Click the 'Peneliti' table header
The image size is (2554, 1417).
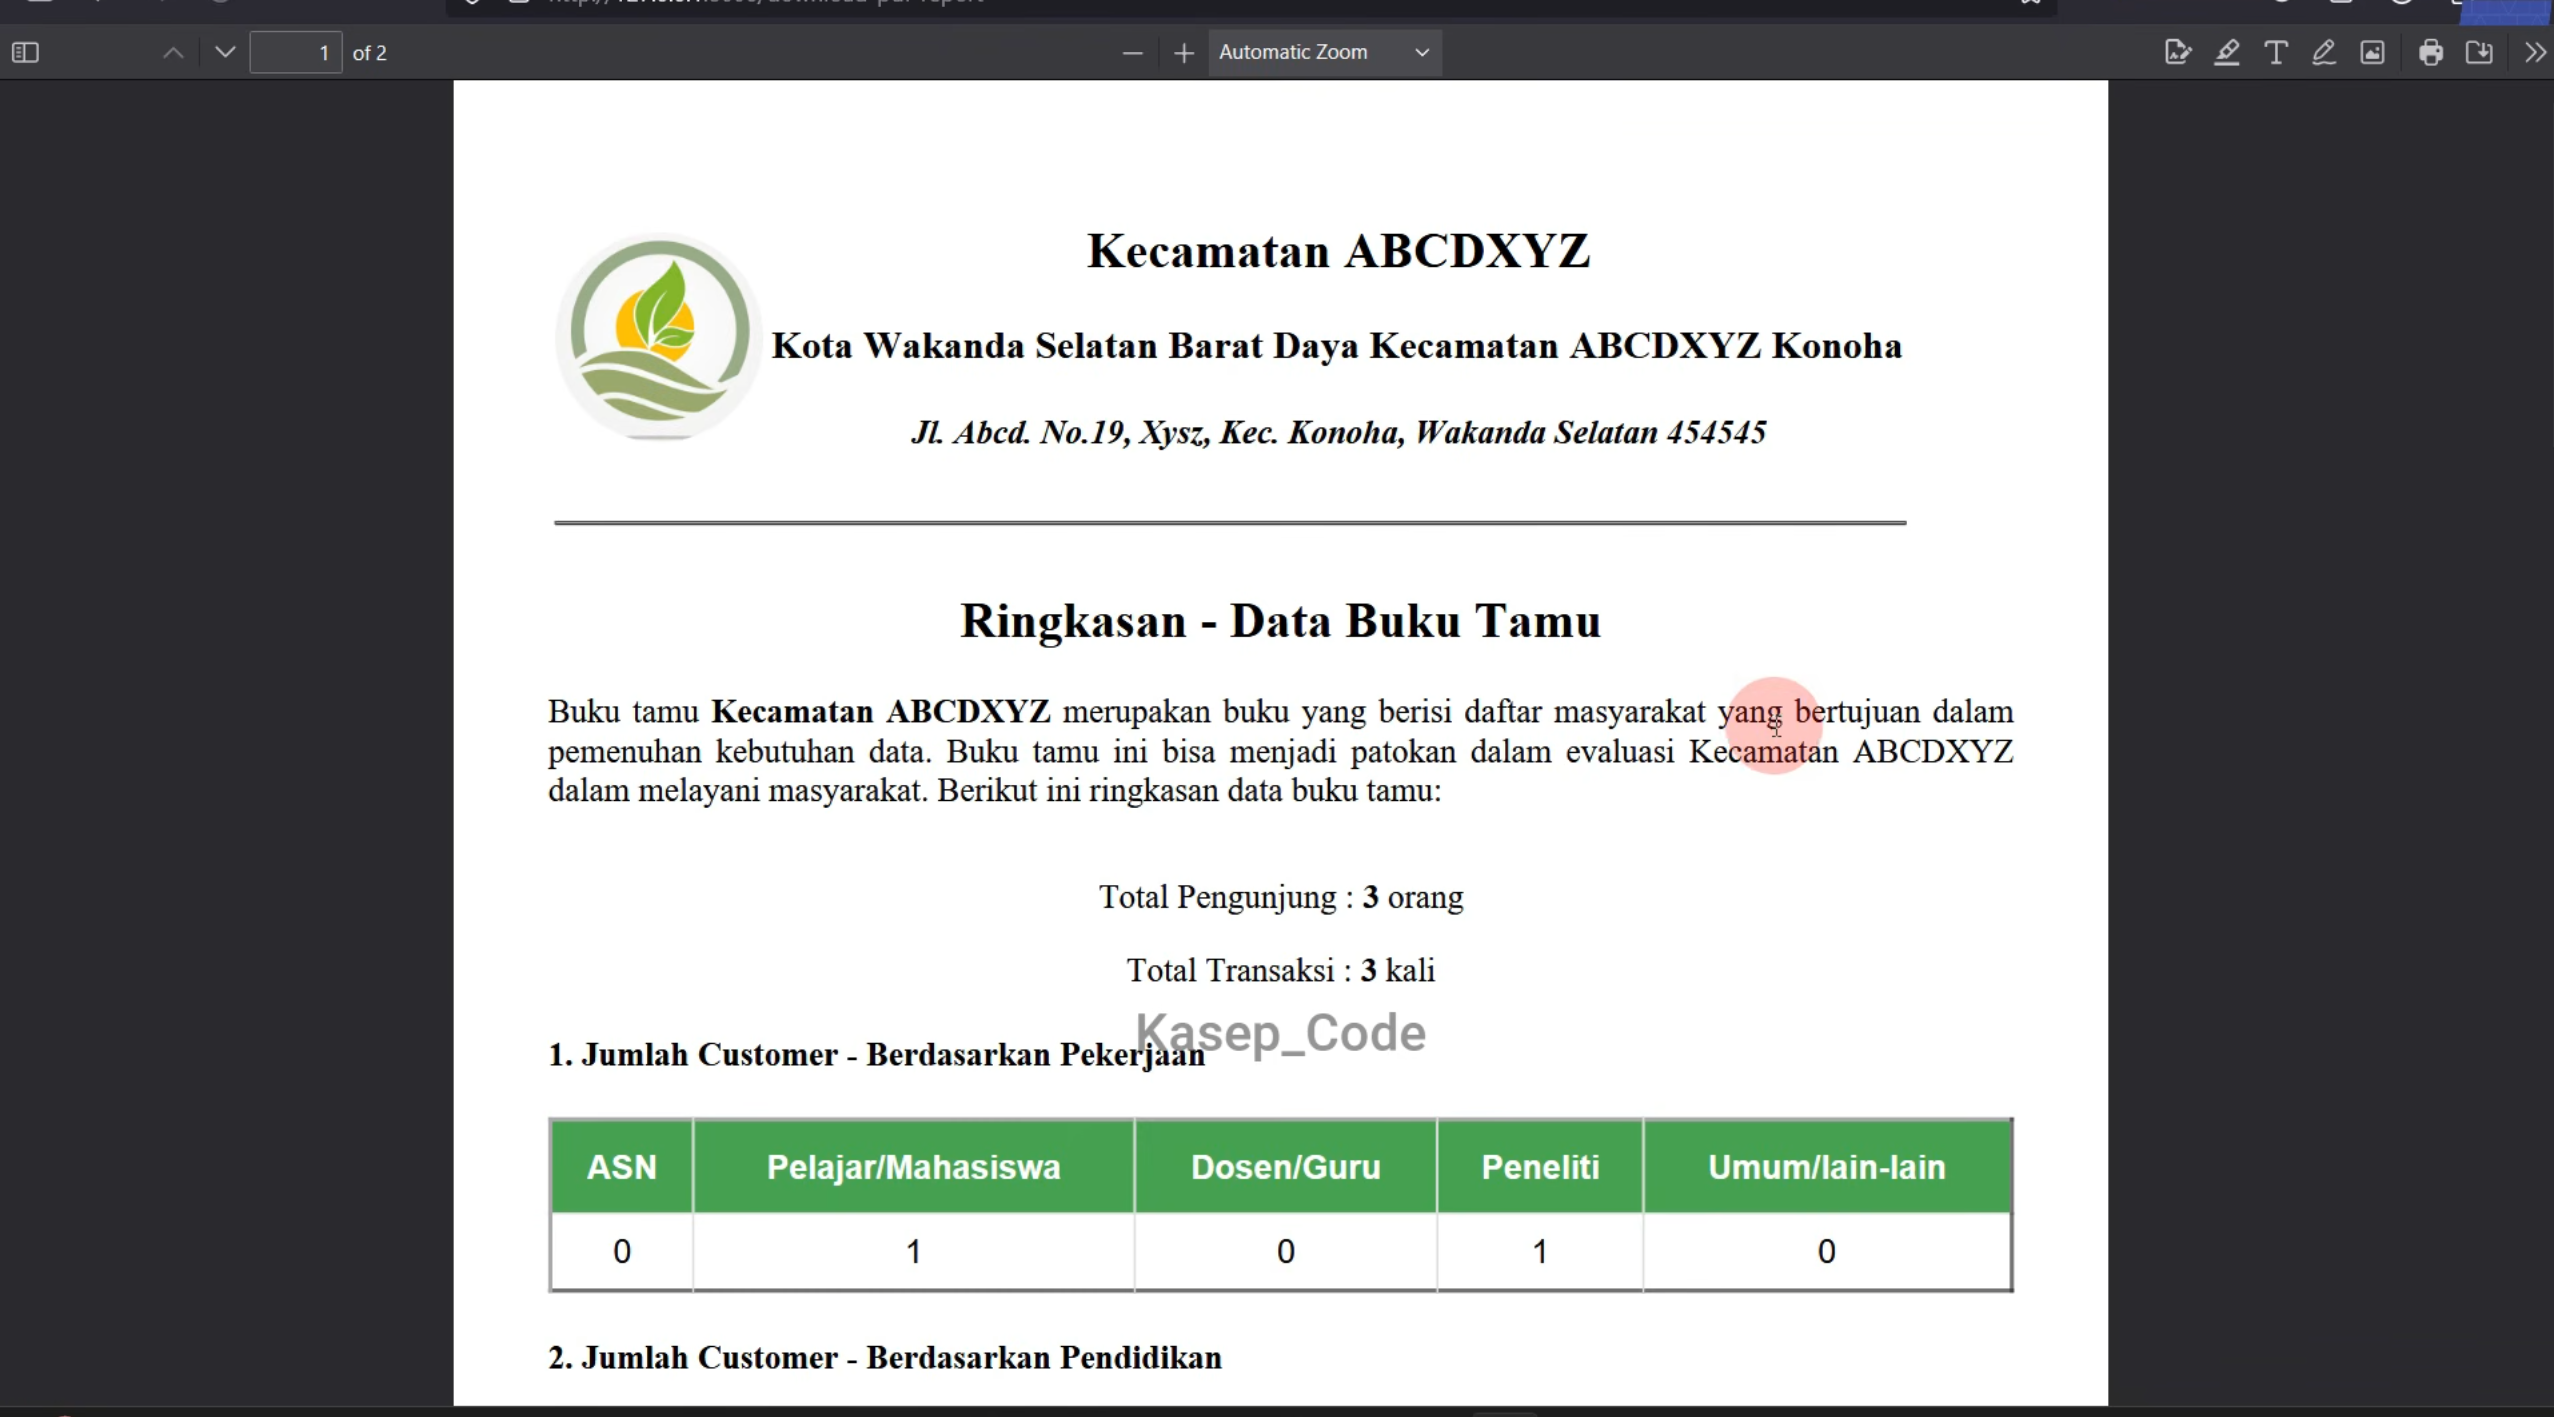(1540, 1167)
